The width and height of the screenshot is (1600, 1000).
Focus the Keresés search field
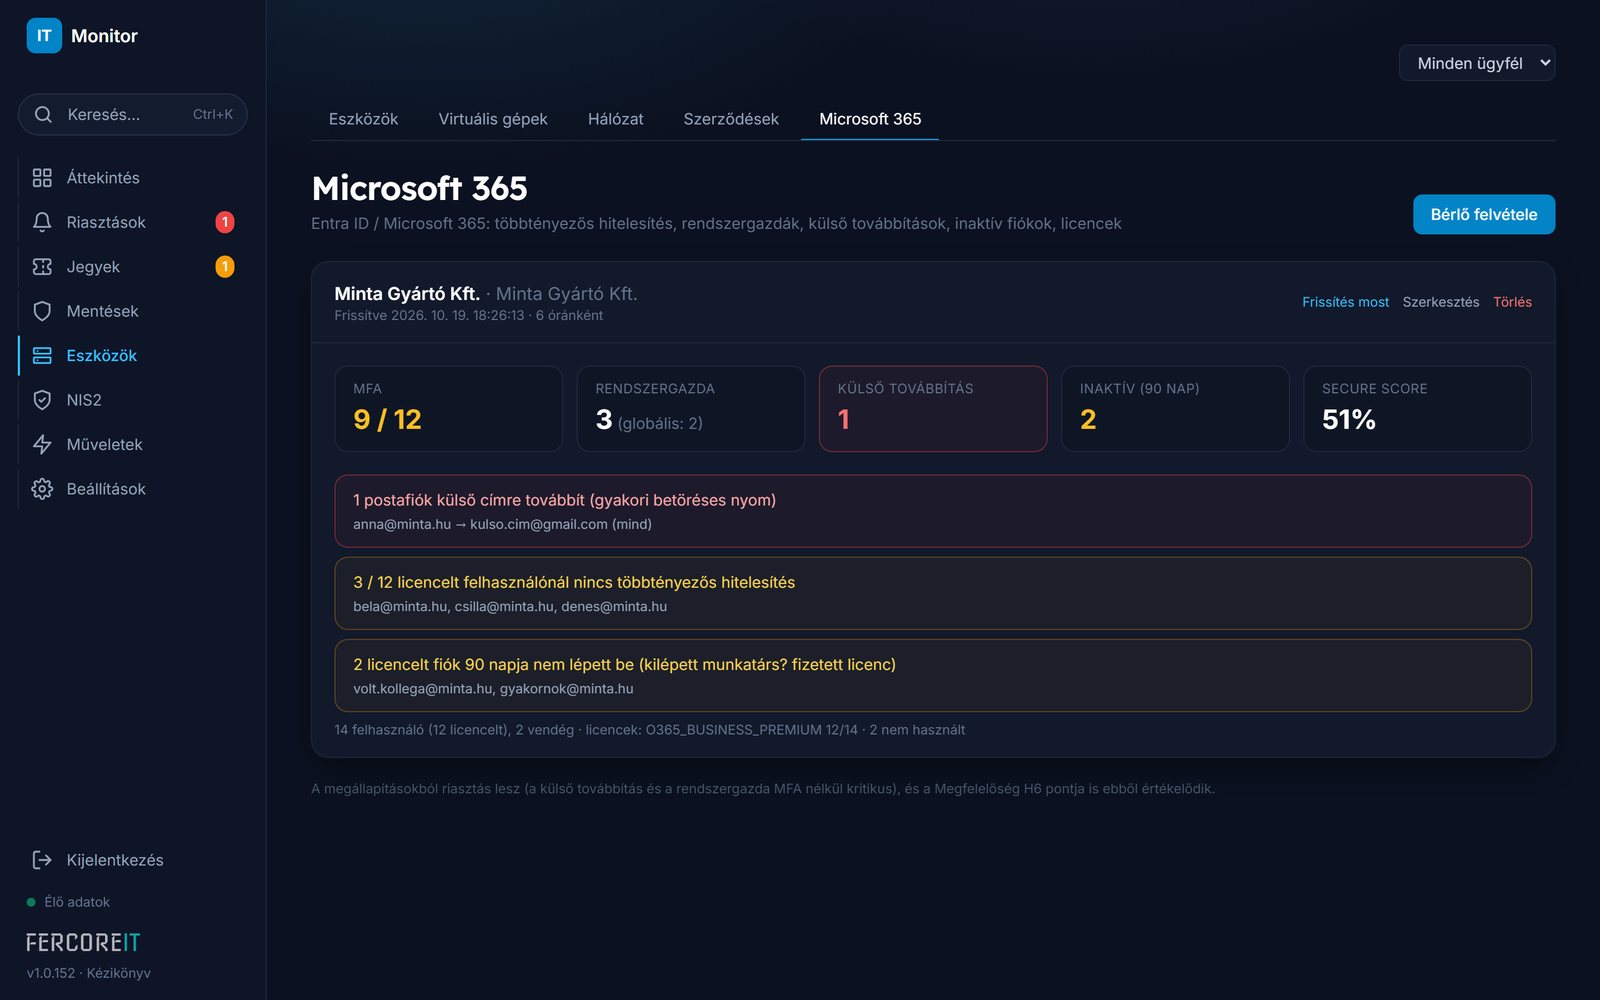[x=133, y=115]
